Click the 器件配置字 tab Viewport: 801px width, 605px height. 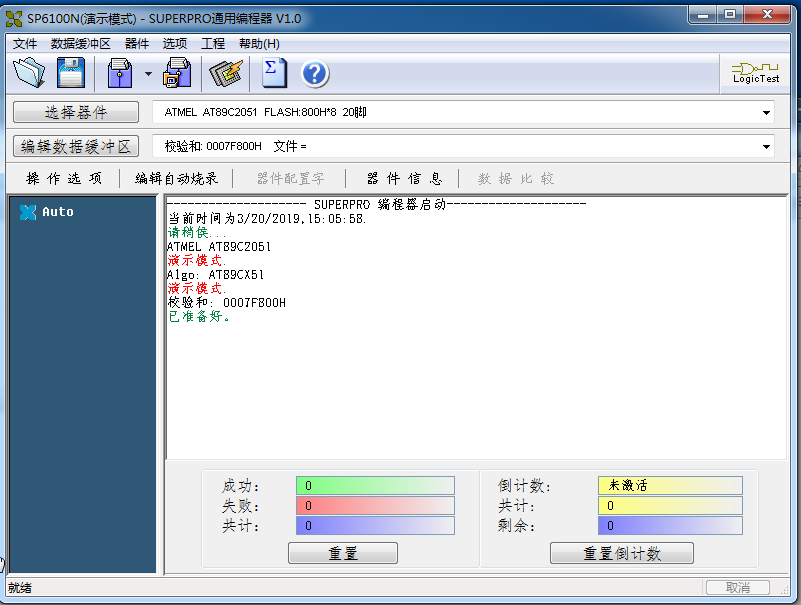coord(290,178)
